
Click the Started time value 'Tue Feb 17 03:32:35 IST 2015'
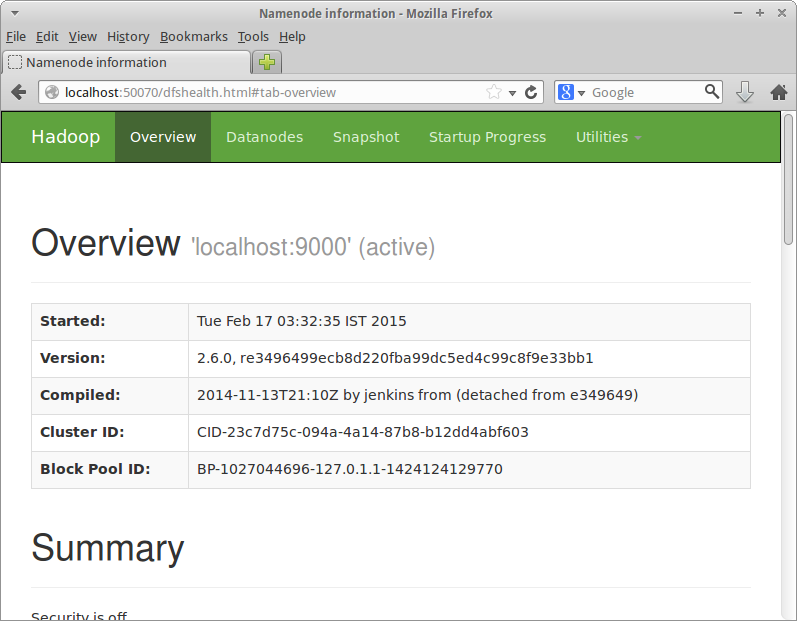coord(301,321)
